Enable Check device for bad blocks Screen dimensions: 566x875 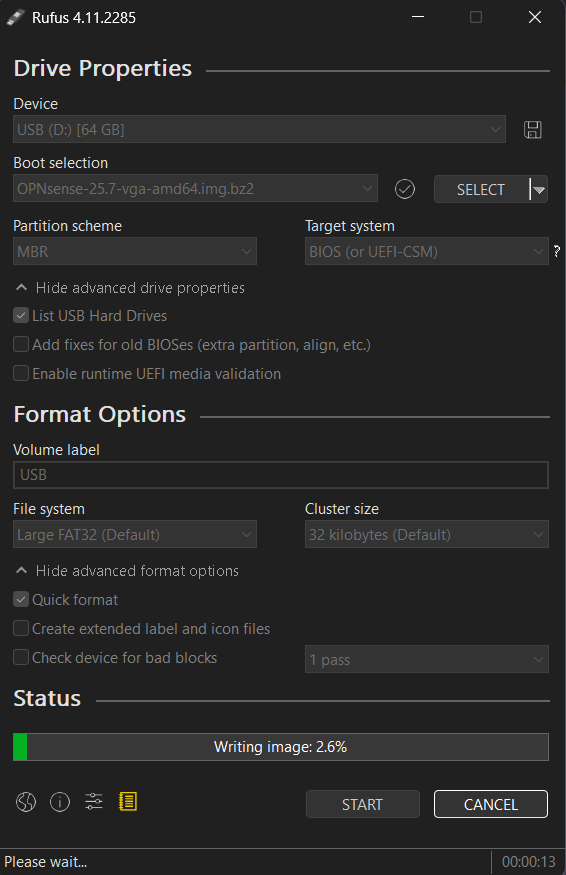(21, 657)
